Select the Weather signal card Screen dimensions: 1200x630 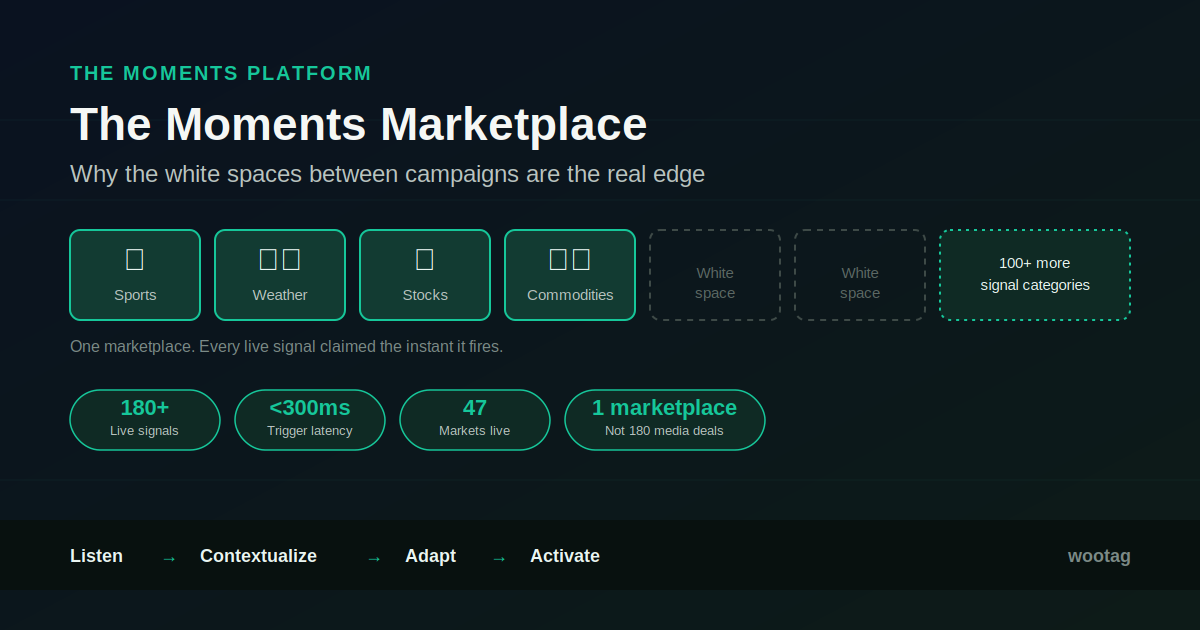pos(280,275)
